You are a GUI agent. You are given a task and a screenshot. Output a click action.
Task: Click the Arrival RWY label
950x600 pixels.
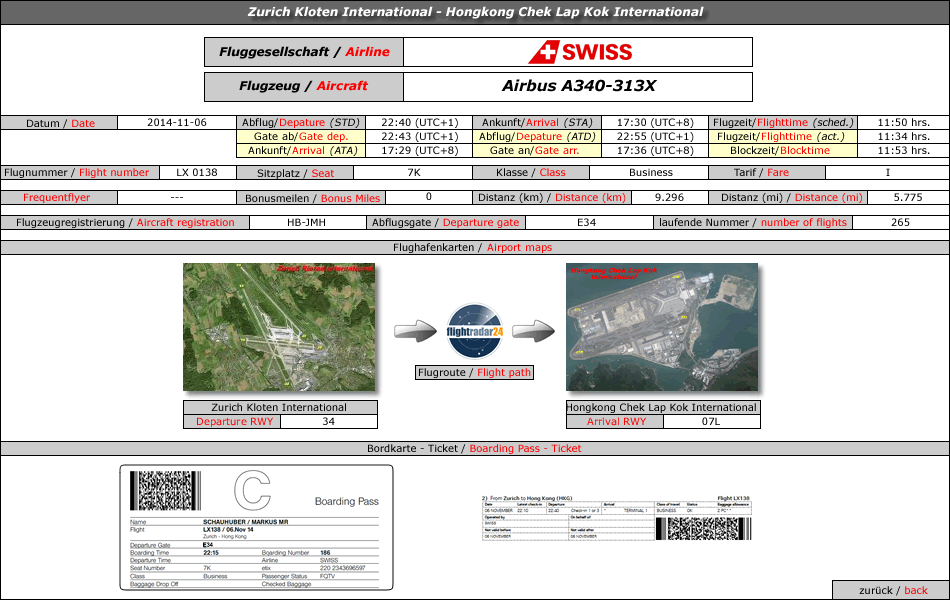[616, 421]
